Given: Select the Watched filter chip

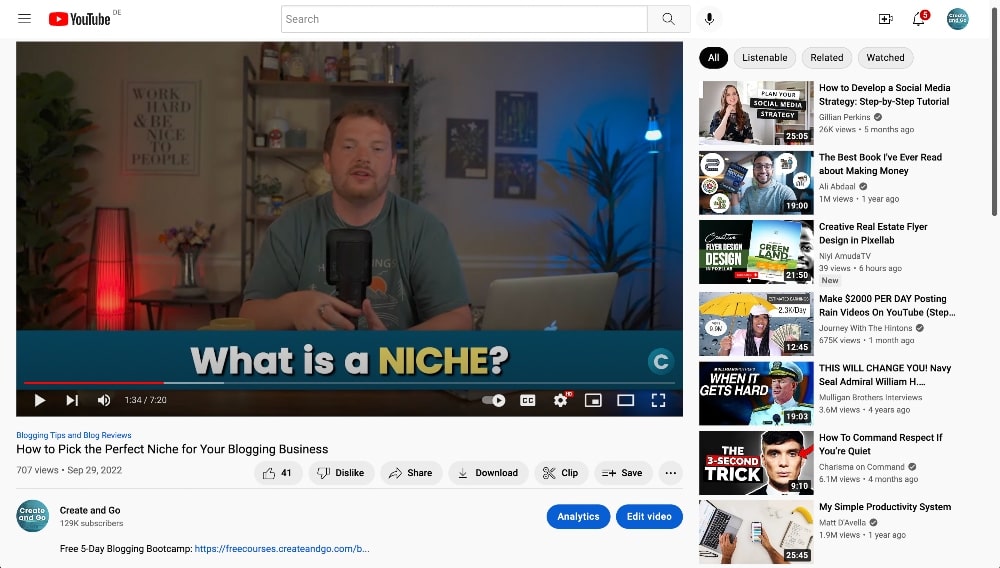Looking at the screenshot, I should [x=885, y=57].
